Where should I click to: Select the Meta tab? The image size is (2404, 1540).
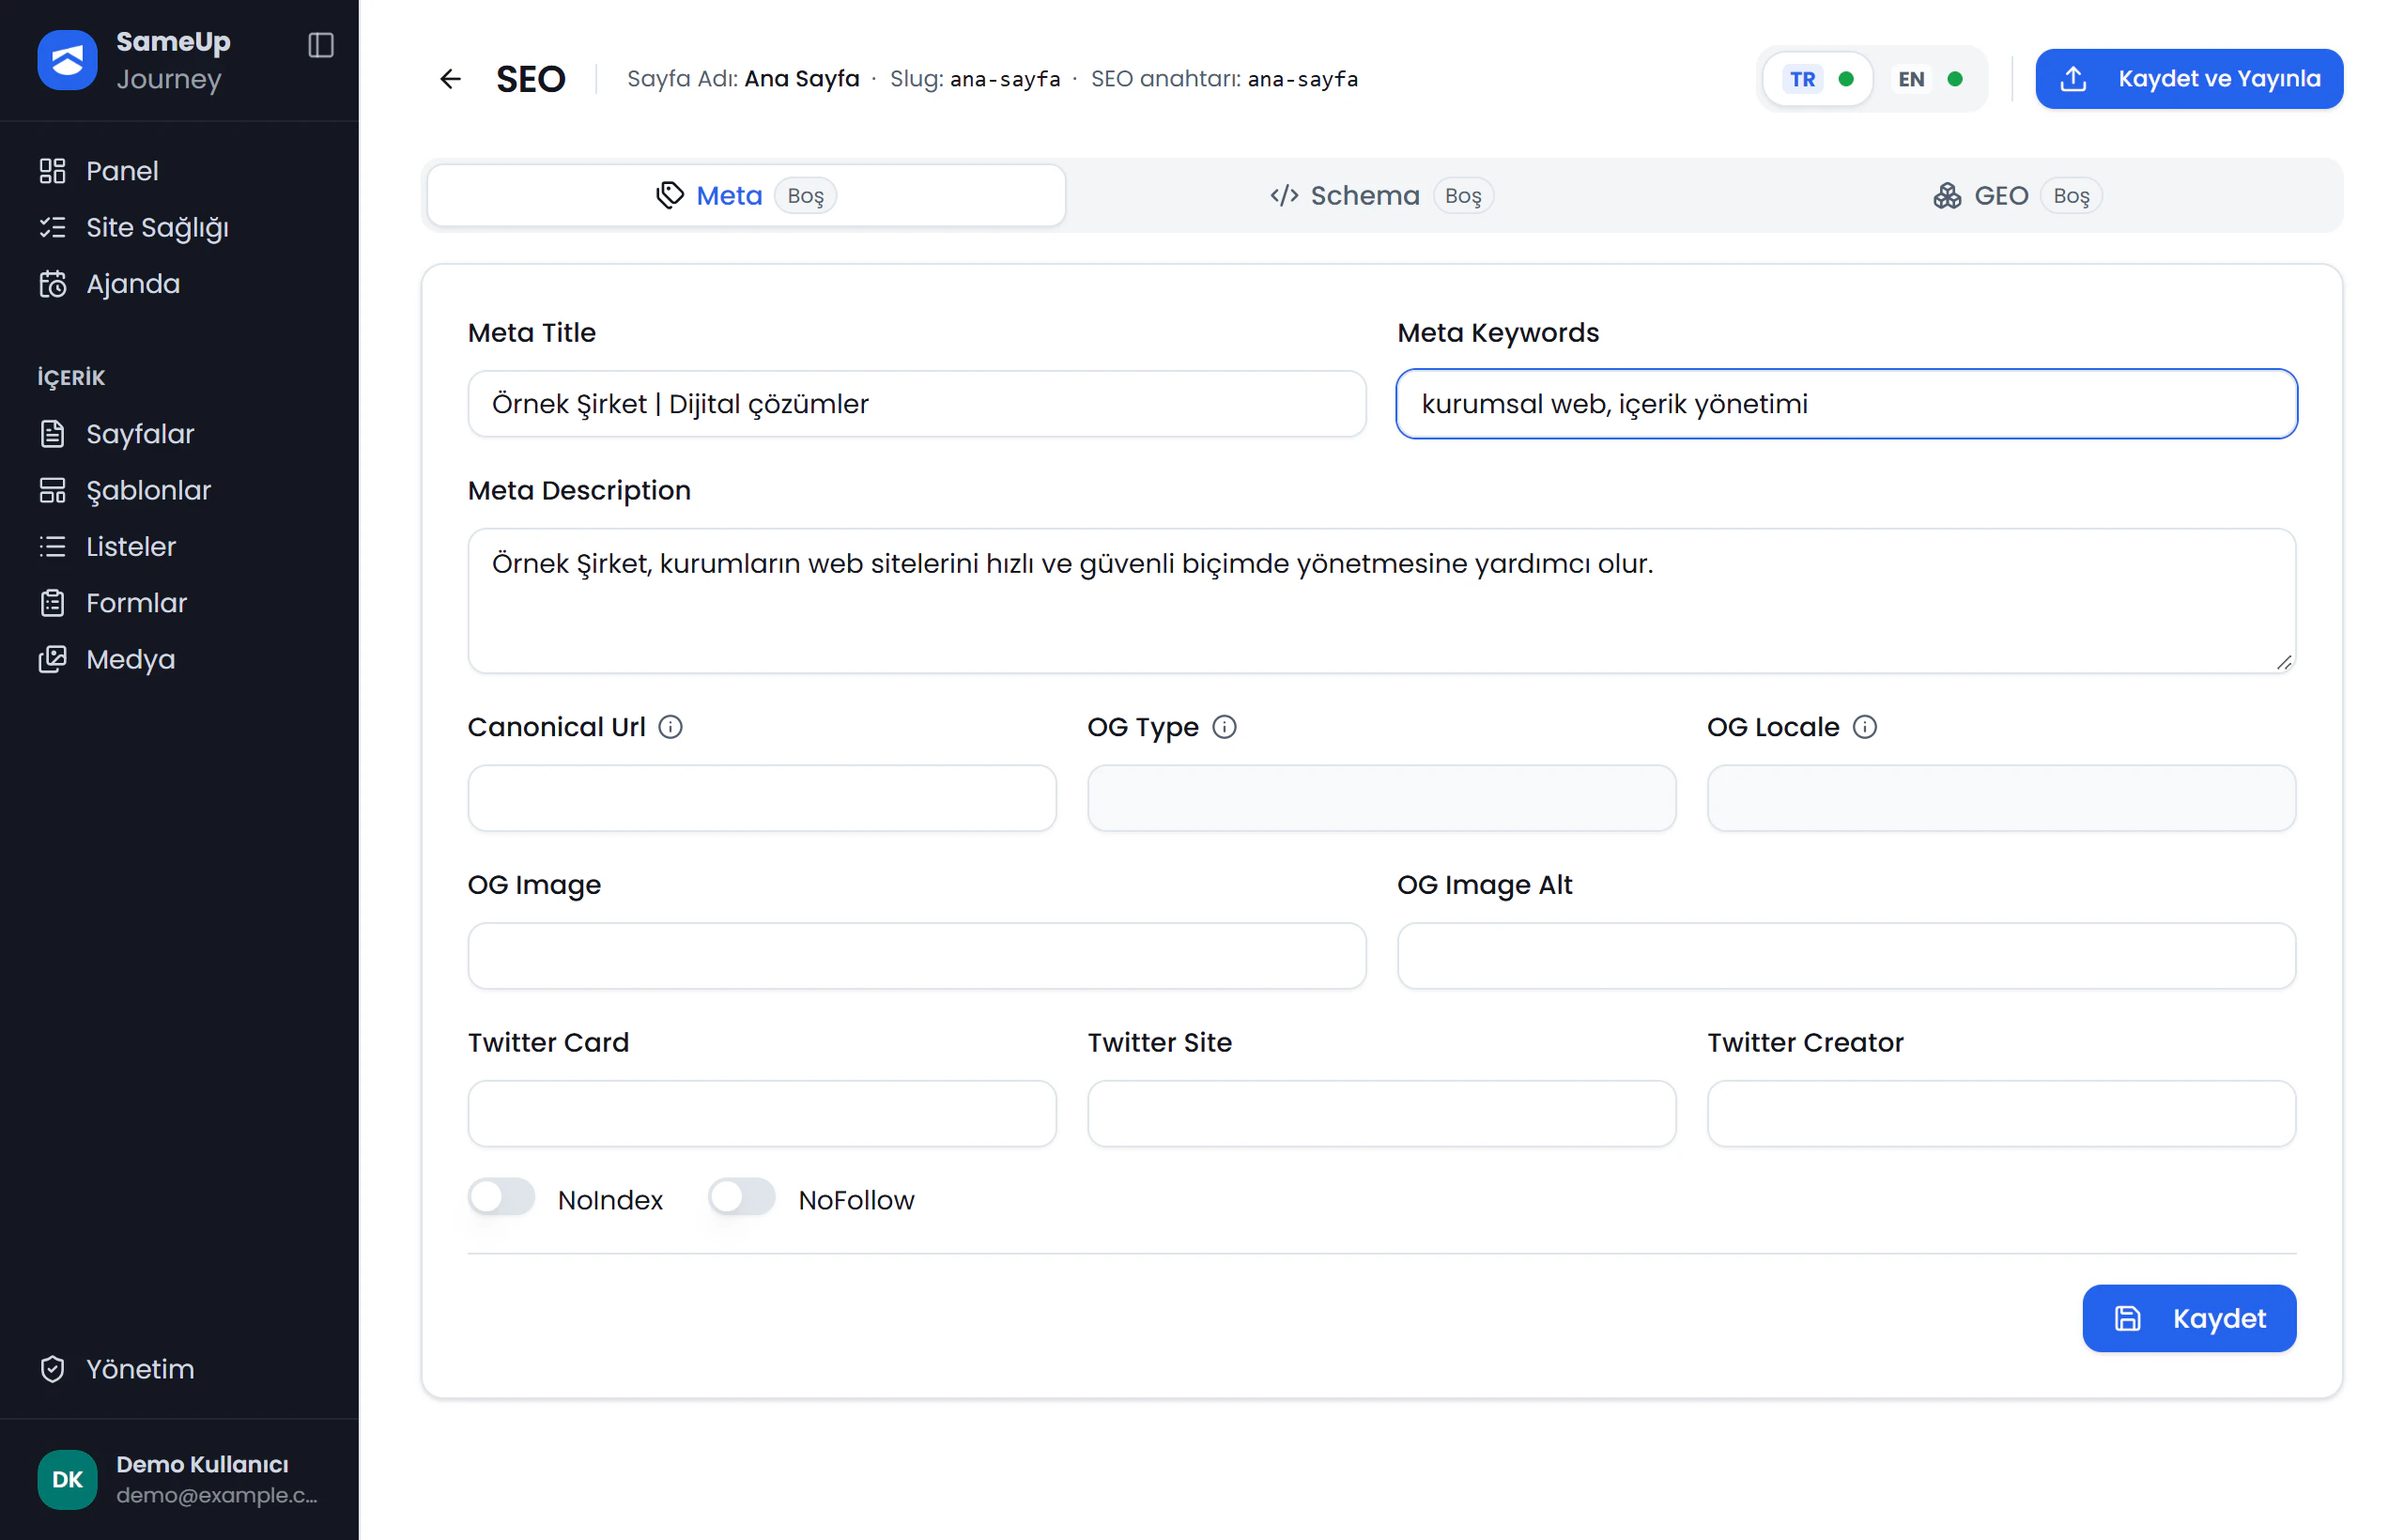click(746, 195)
